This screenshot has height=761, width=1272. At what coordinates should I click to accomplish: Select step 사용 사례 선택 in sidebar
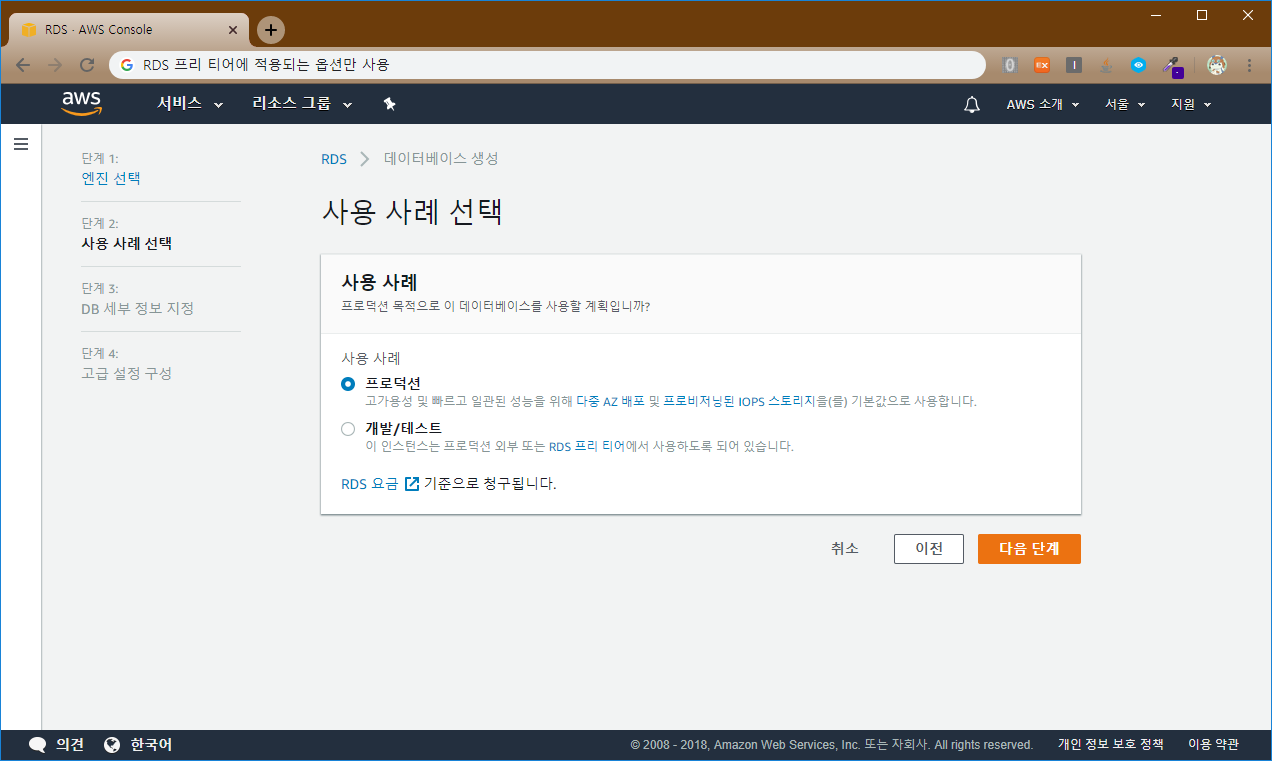tap(126, 244)
